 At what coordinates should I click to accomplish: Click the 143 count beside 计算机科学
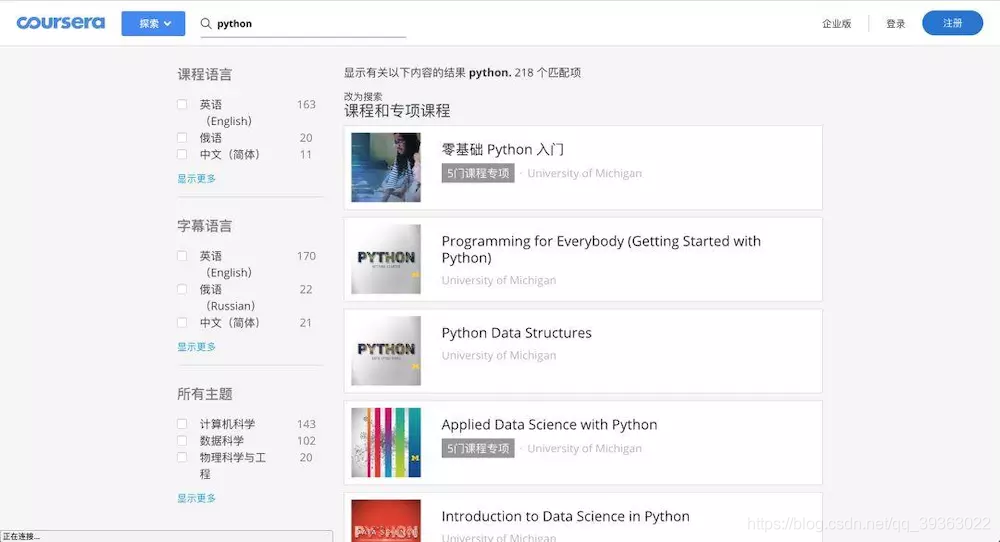click(306, 424)
